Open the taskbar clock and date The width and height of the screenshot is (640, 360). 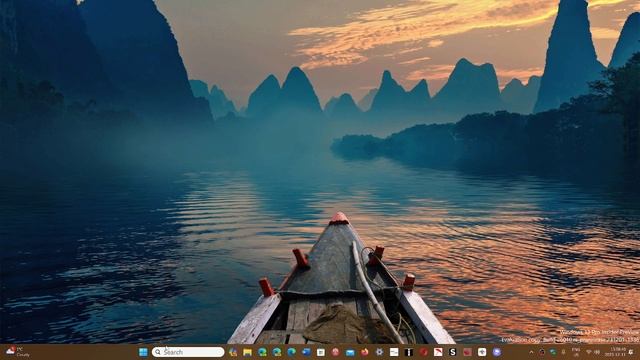pos(616,352)
